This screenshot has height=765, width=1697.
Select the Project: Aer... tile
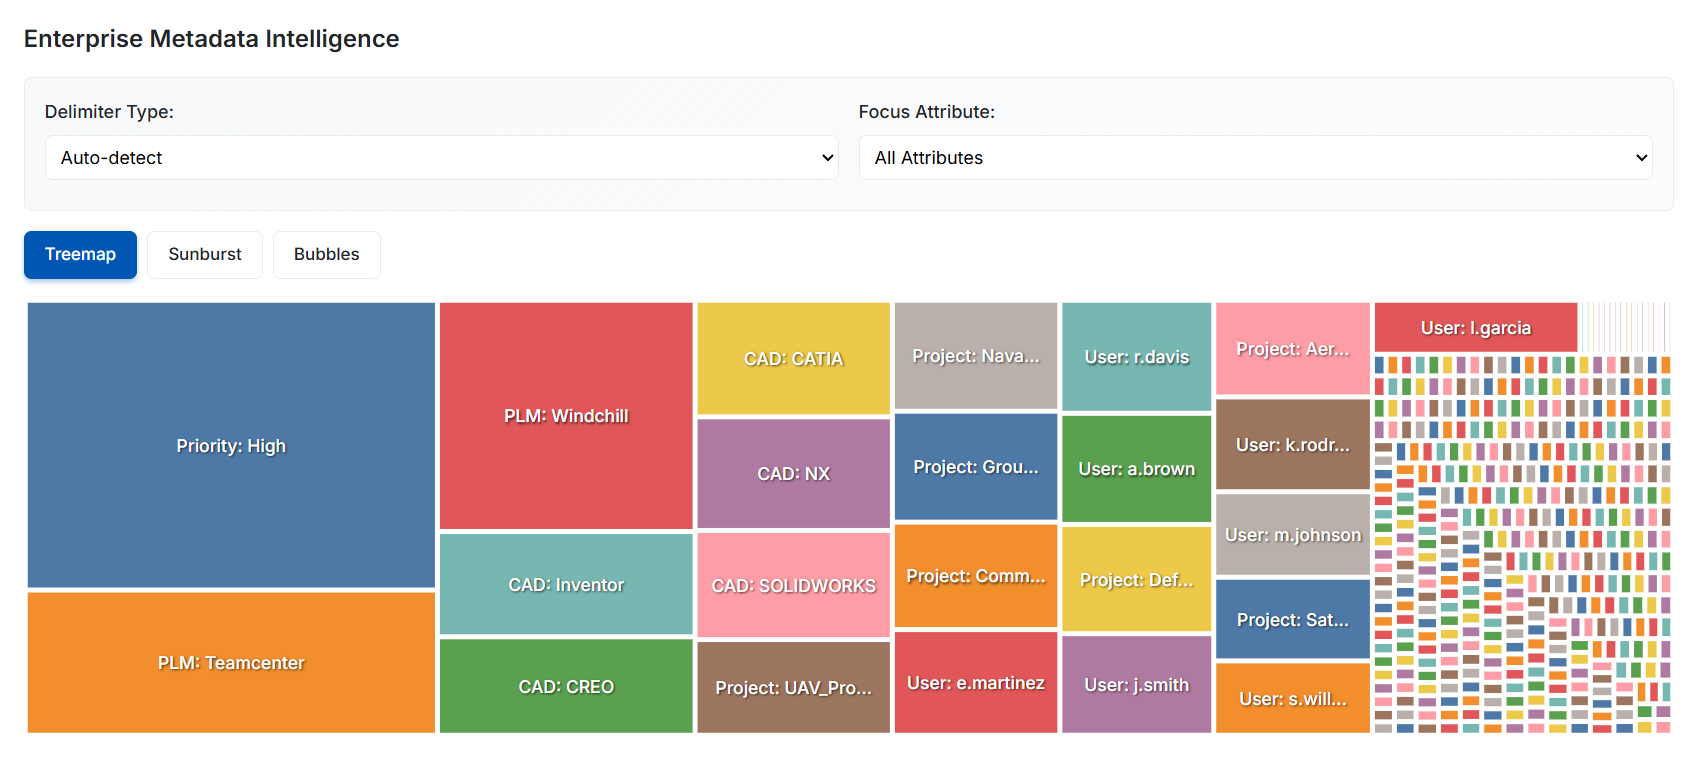pyautogui.click(x=1293, y=349)
